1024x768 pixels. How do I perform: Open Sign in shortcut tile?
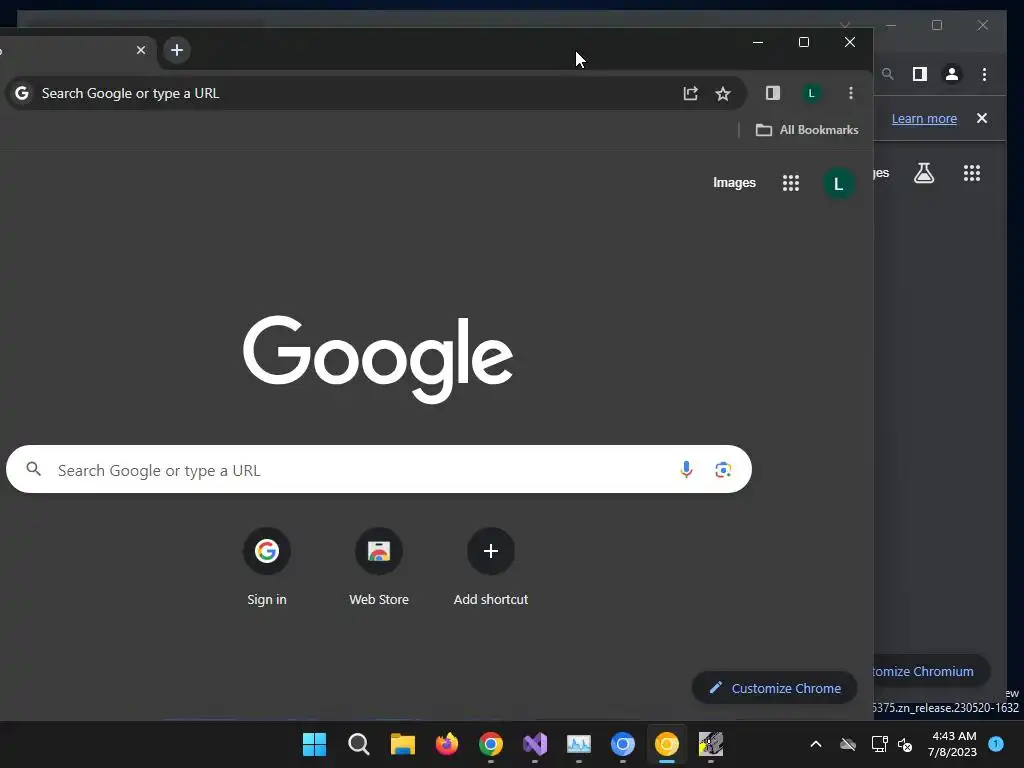tap(266, 567)
